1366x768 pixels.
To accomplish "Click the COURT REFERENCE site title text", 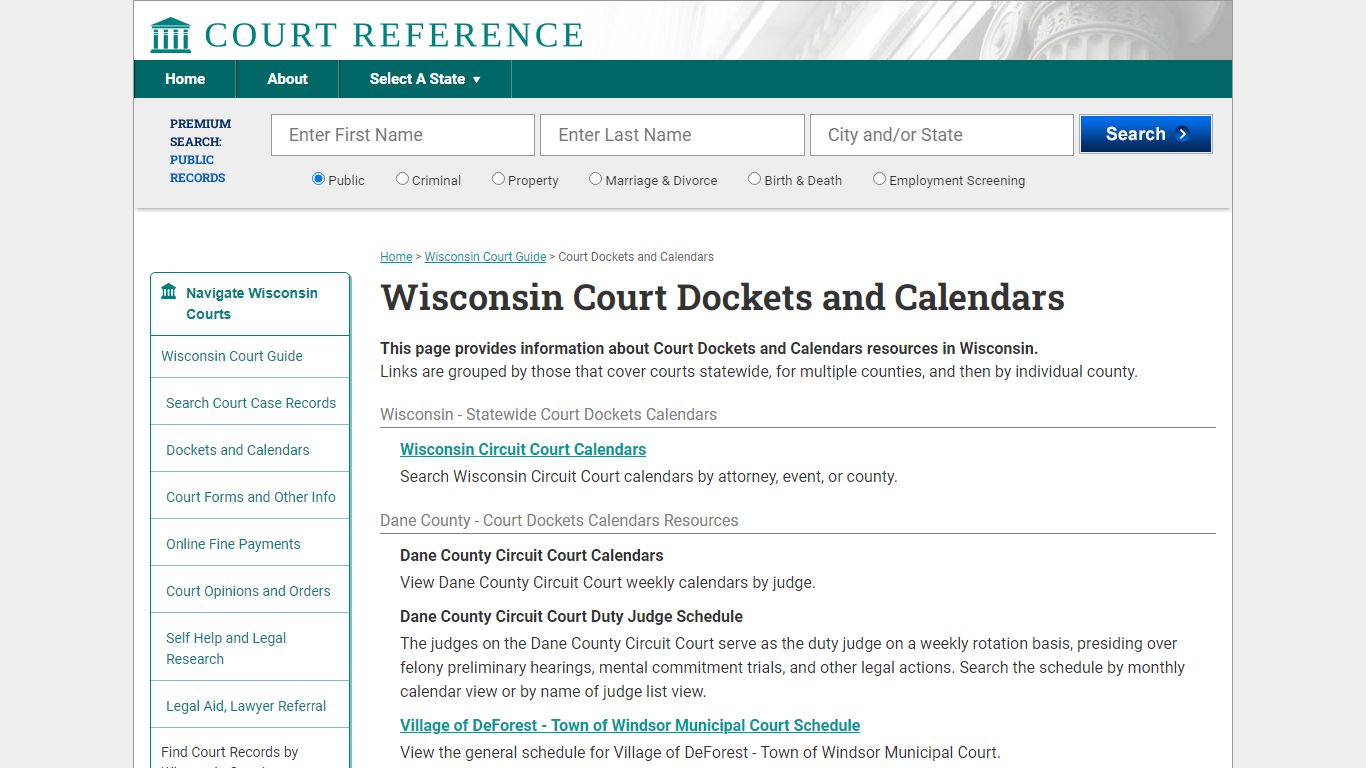I will point(394,35).
